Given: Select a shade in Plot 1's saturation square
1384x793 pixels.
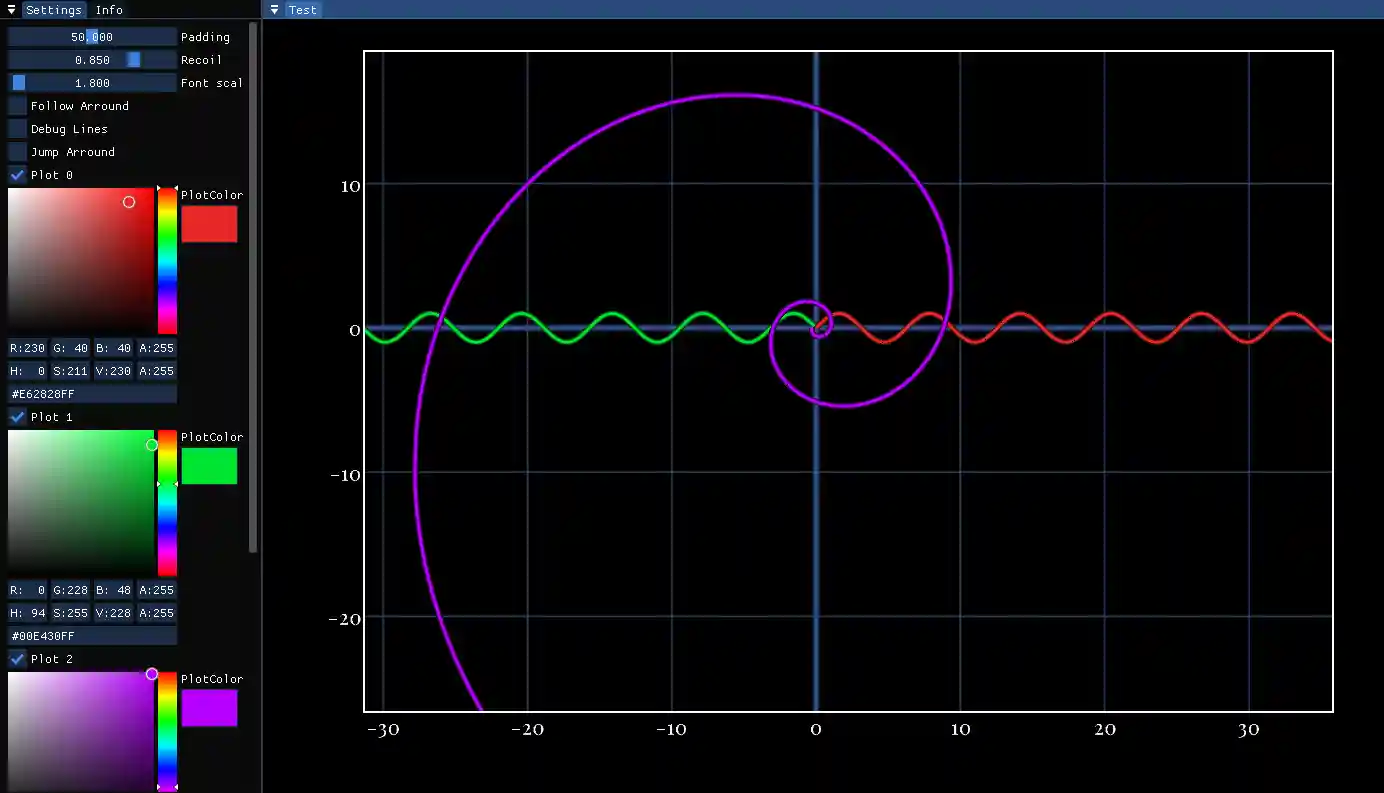Looking at the screenshot, I should tap(80, 503).
